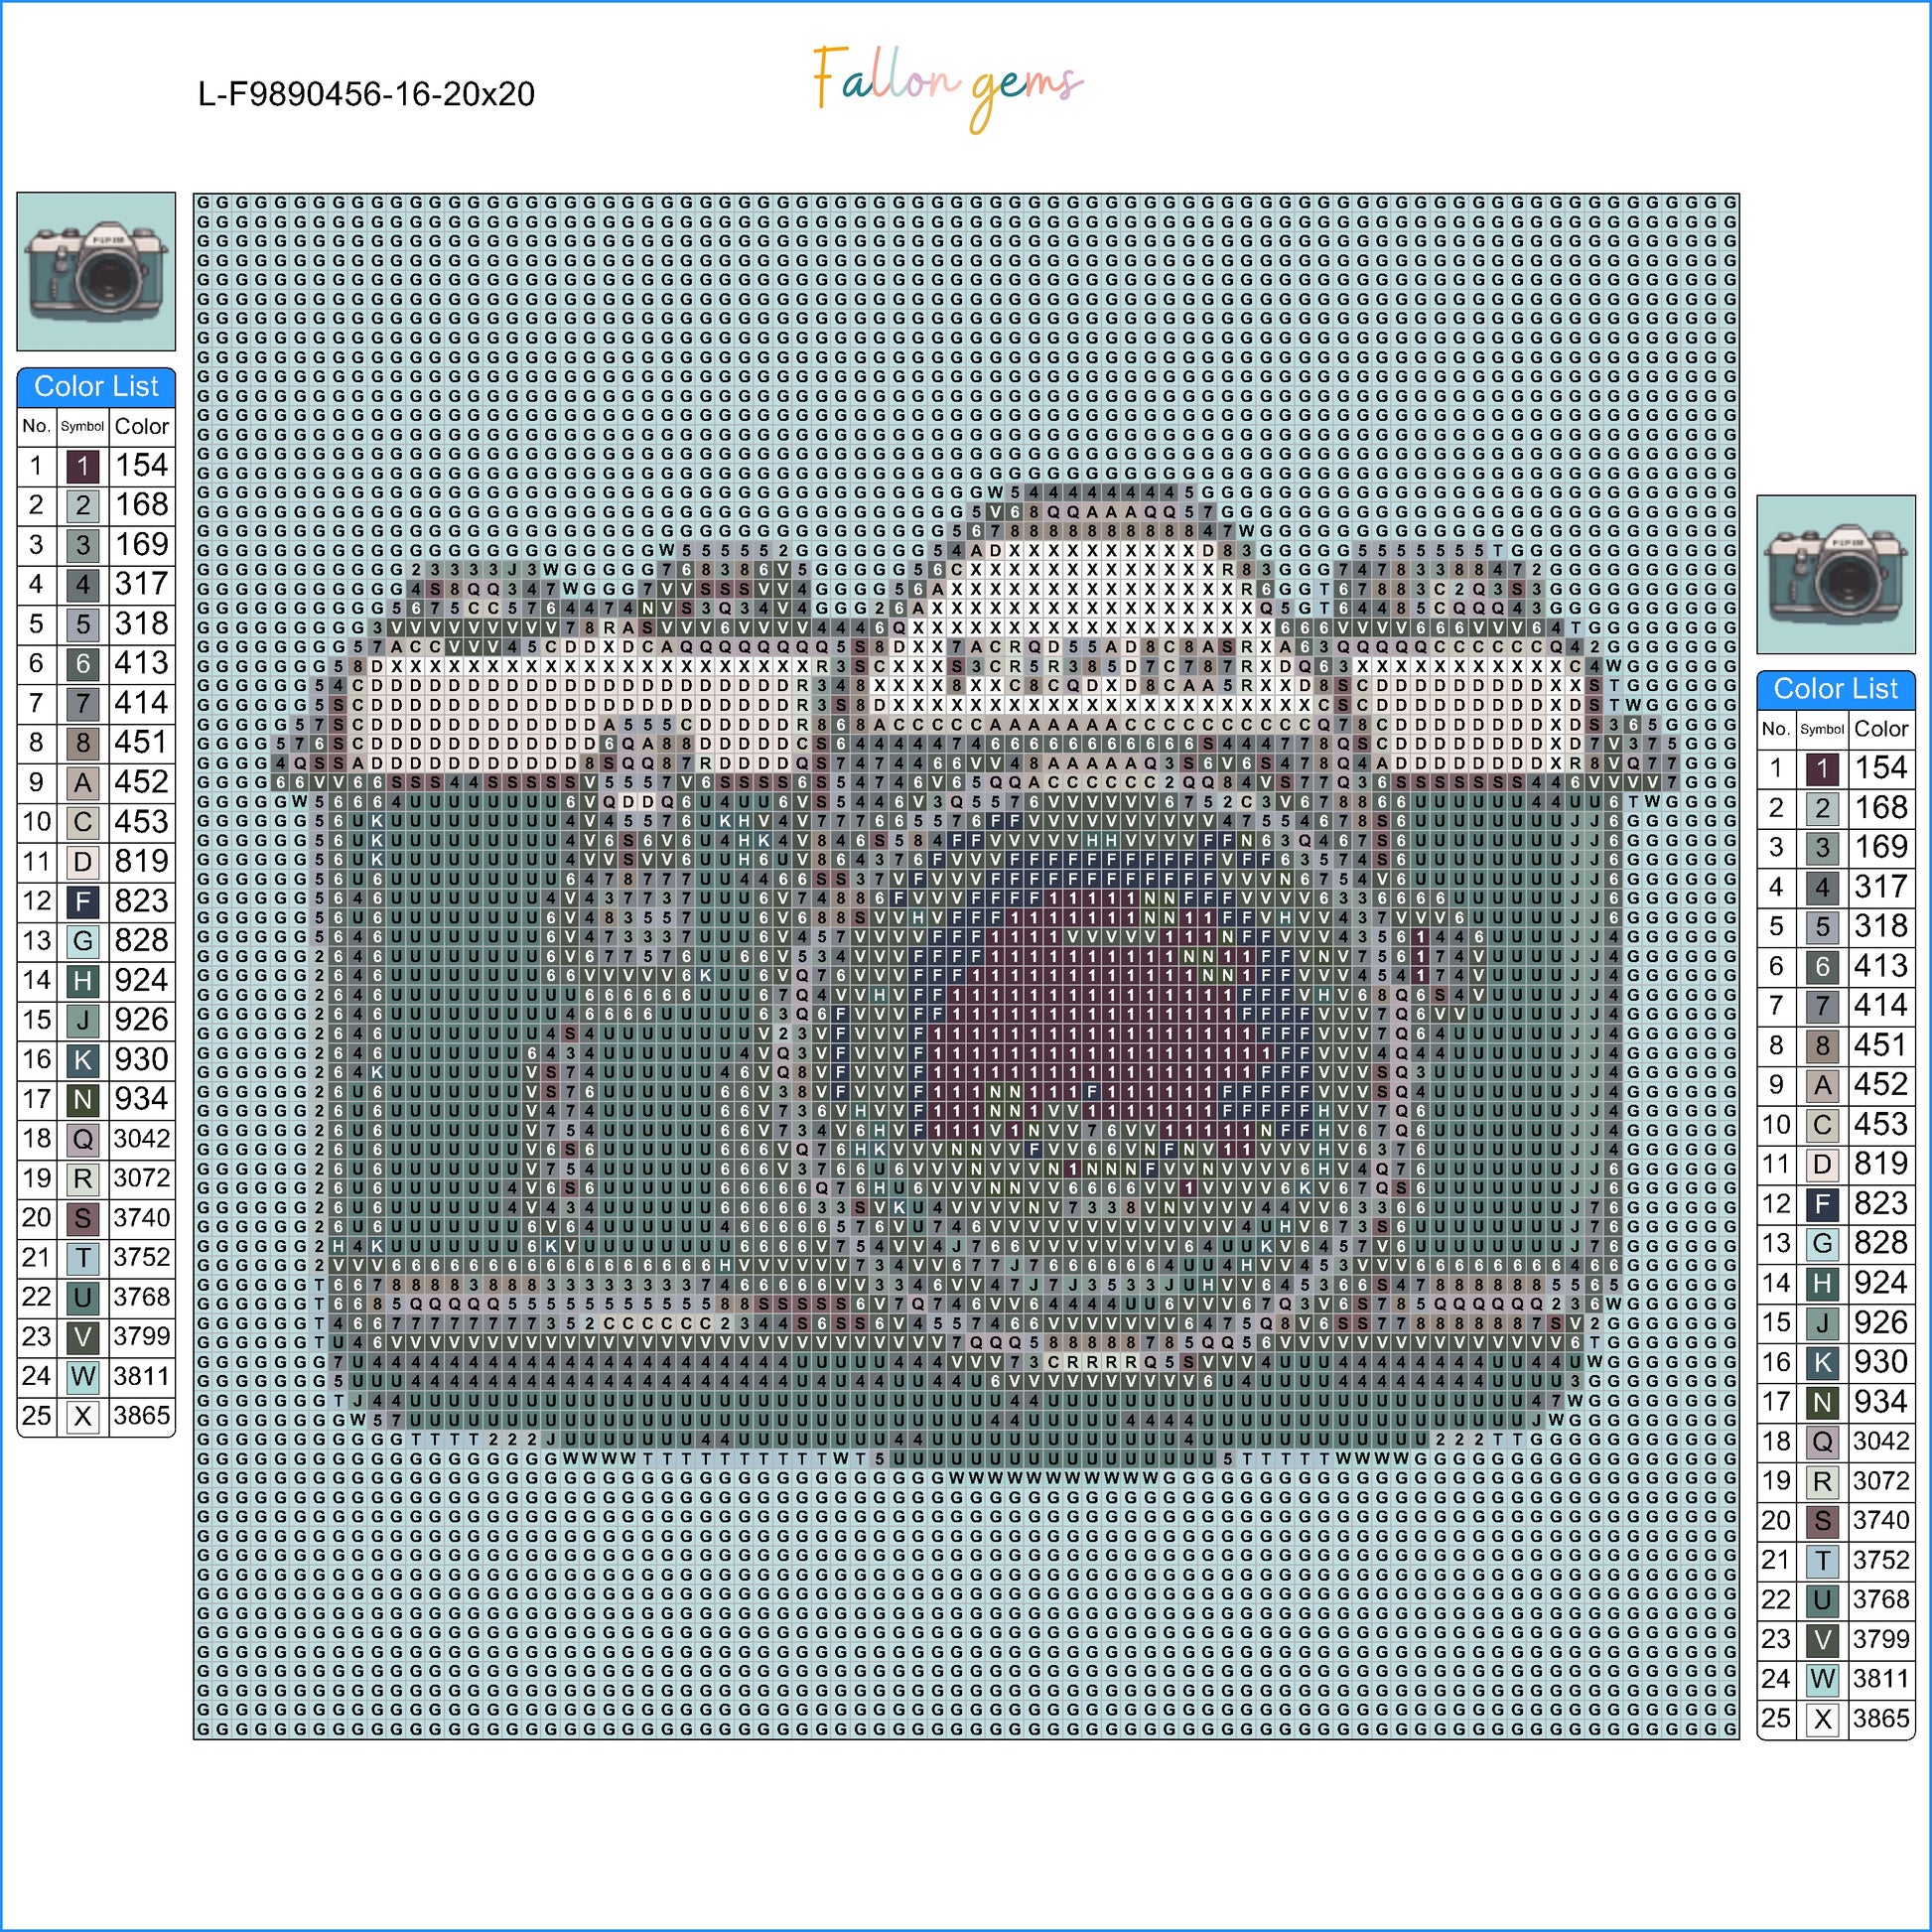Select symbol K swatch in right list
This screenshot has width=1932, height=1932.
pos(1822,1363)
